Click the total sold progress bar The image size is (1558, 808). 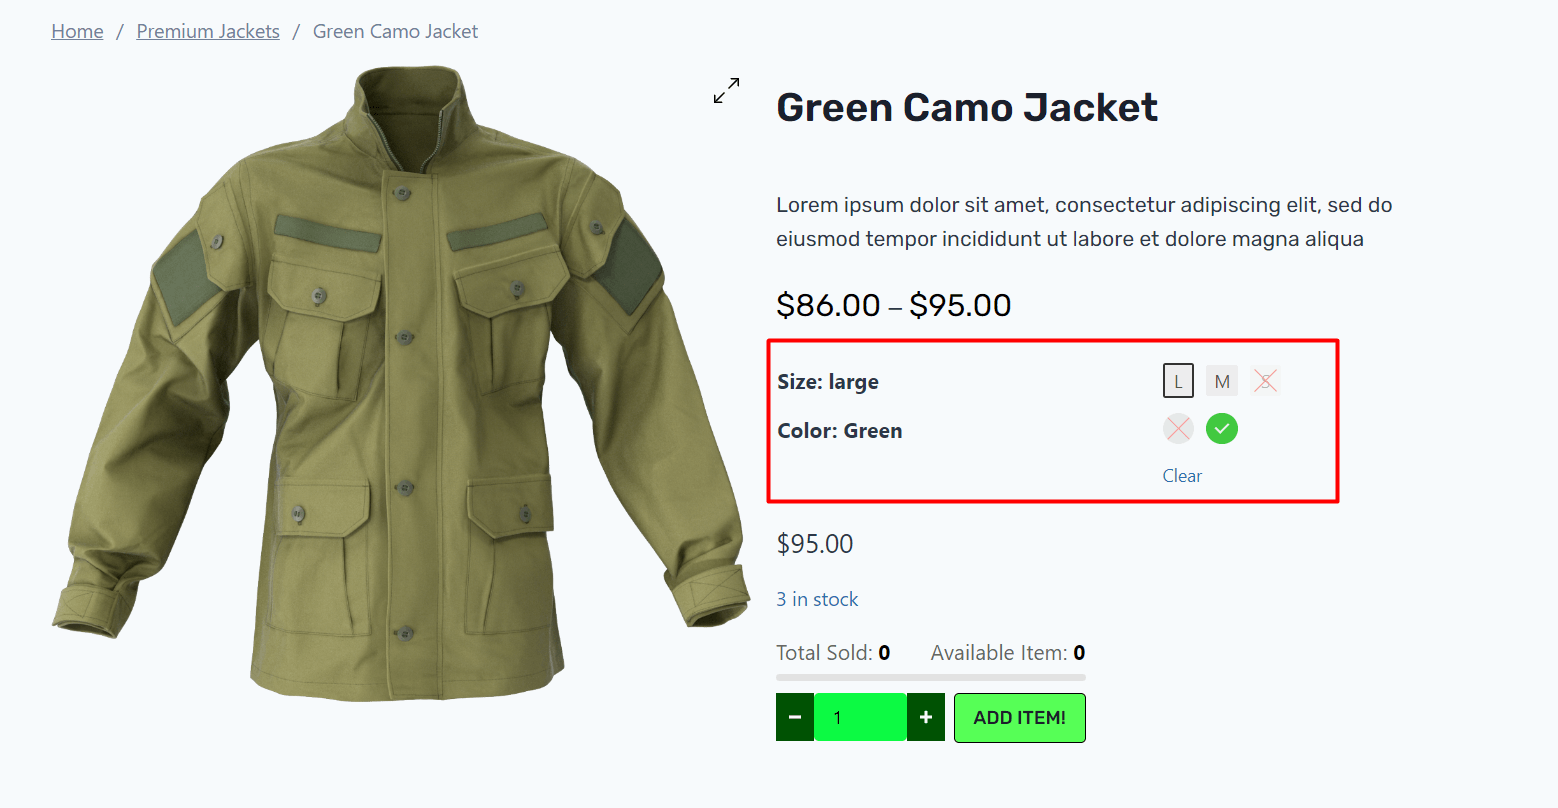pyautogui.click(x=931, y=678)
